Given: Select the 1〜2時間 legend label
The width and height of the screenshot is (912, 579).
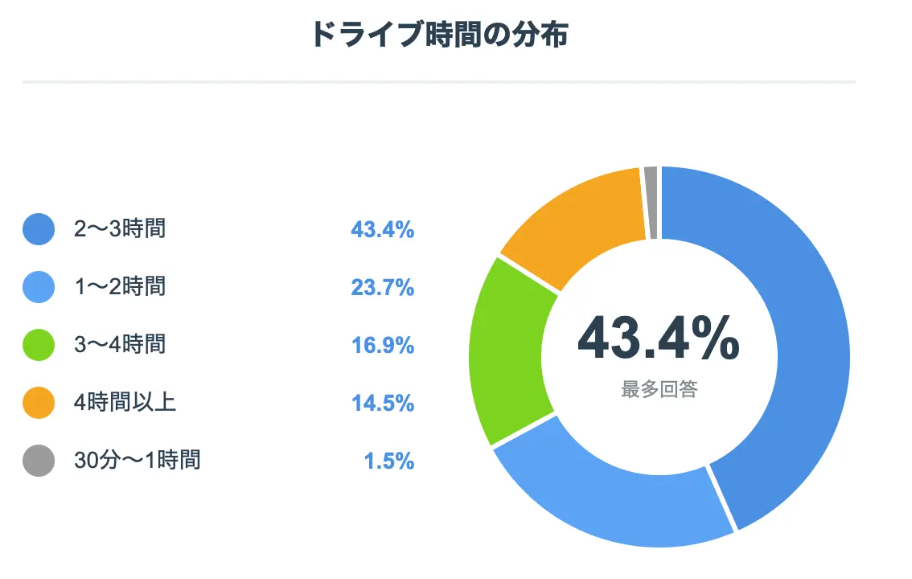Looking at the screenshot, I should coord(120,287).
